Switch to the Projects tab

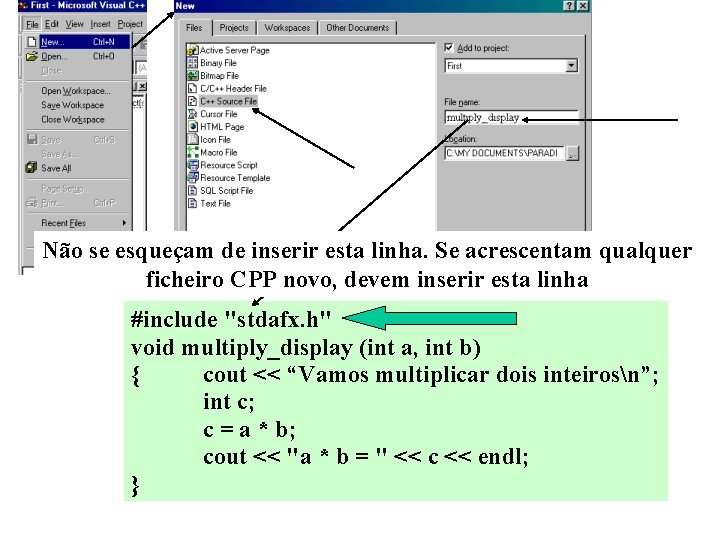[x=234, y=28]
